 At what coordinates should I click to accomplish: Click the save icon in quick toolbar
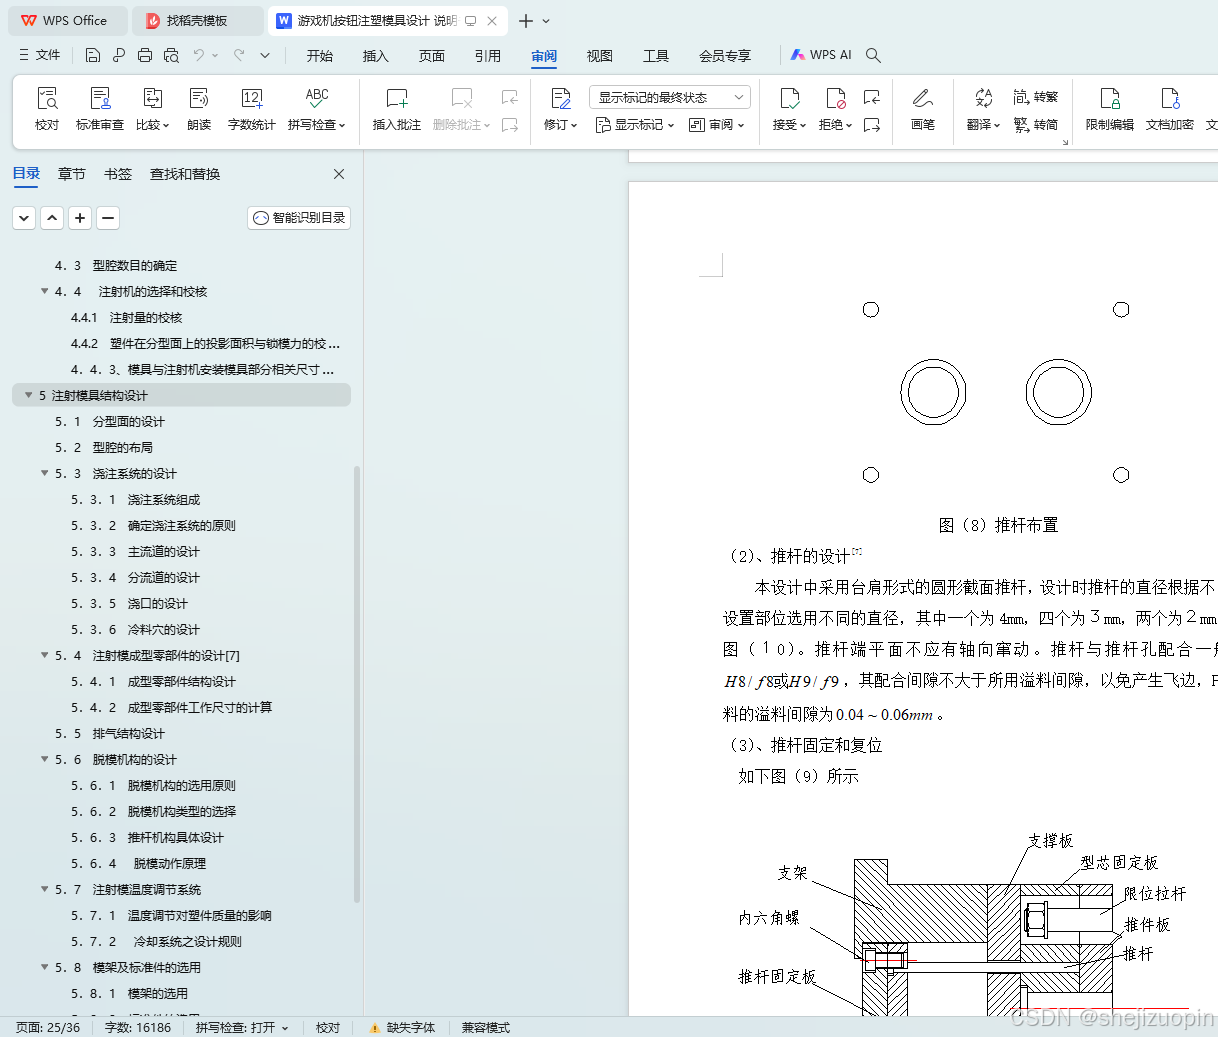(x=93, y=55)
